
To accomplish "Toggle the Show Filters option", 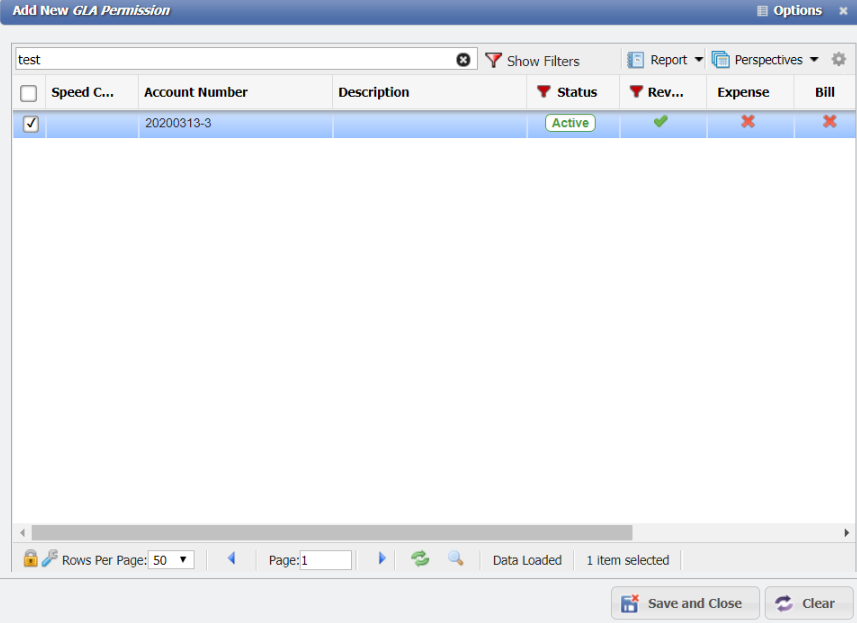I will tap(532, 60).
